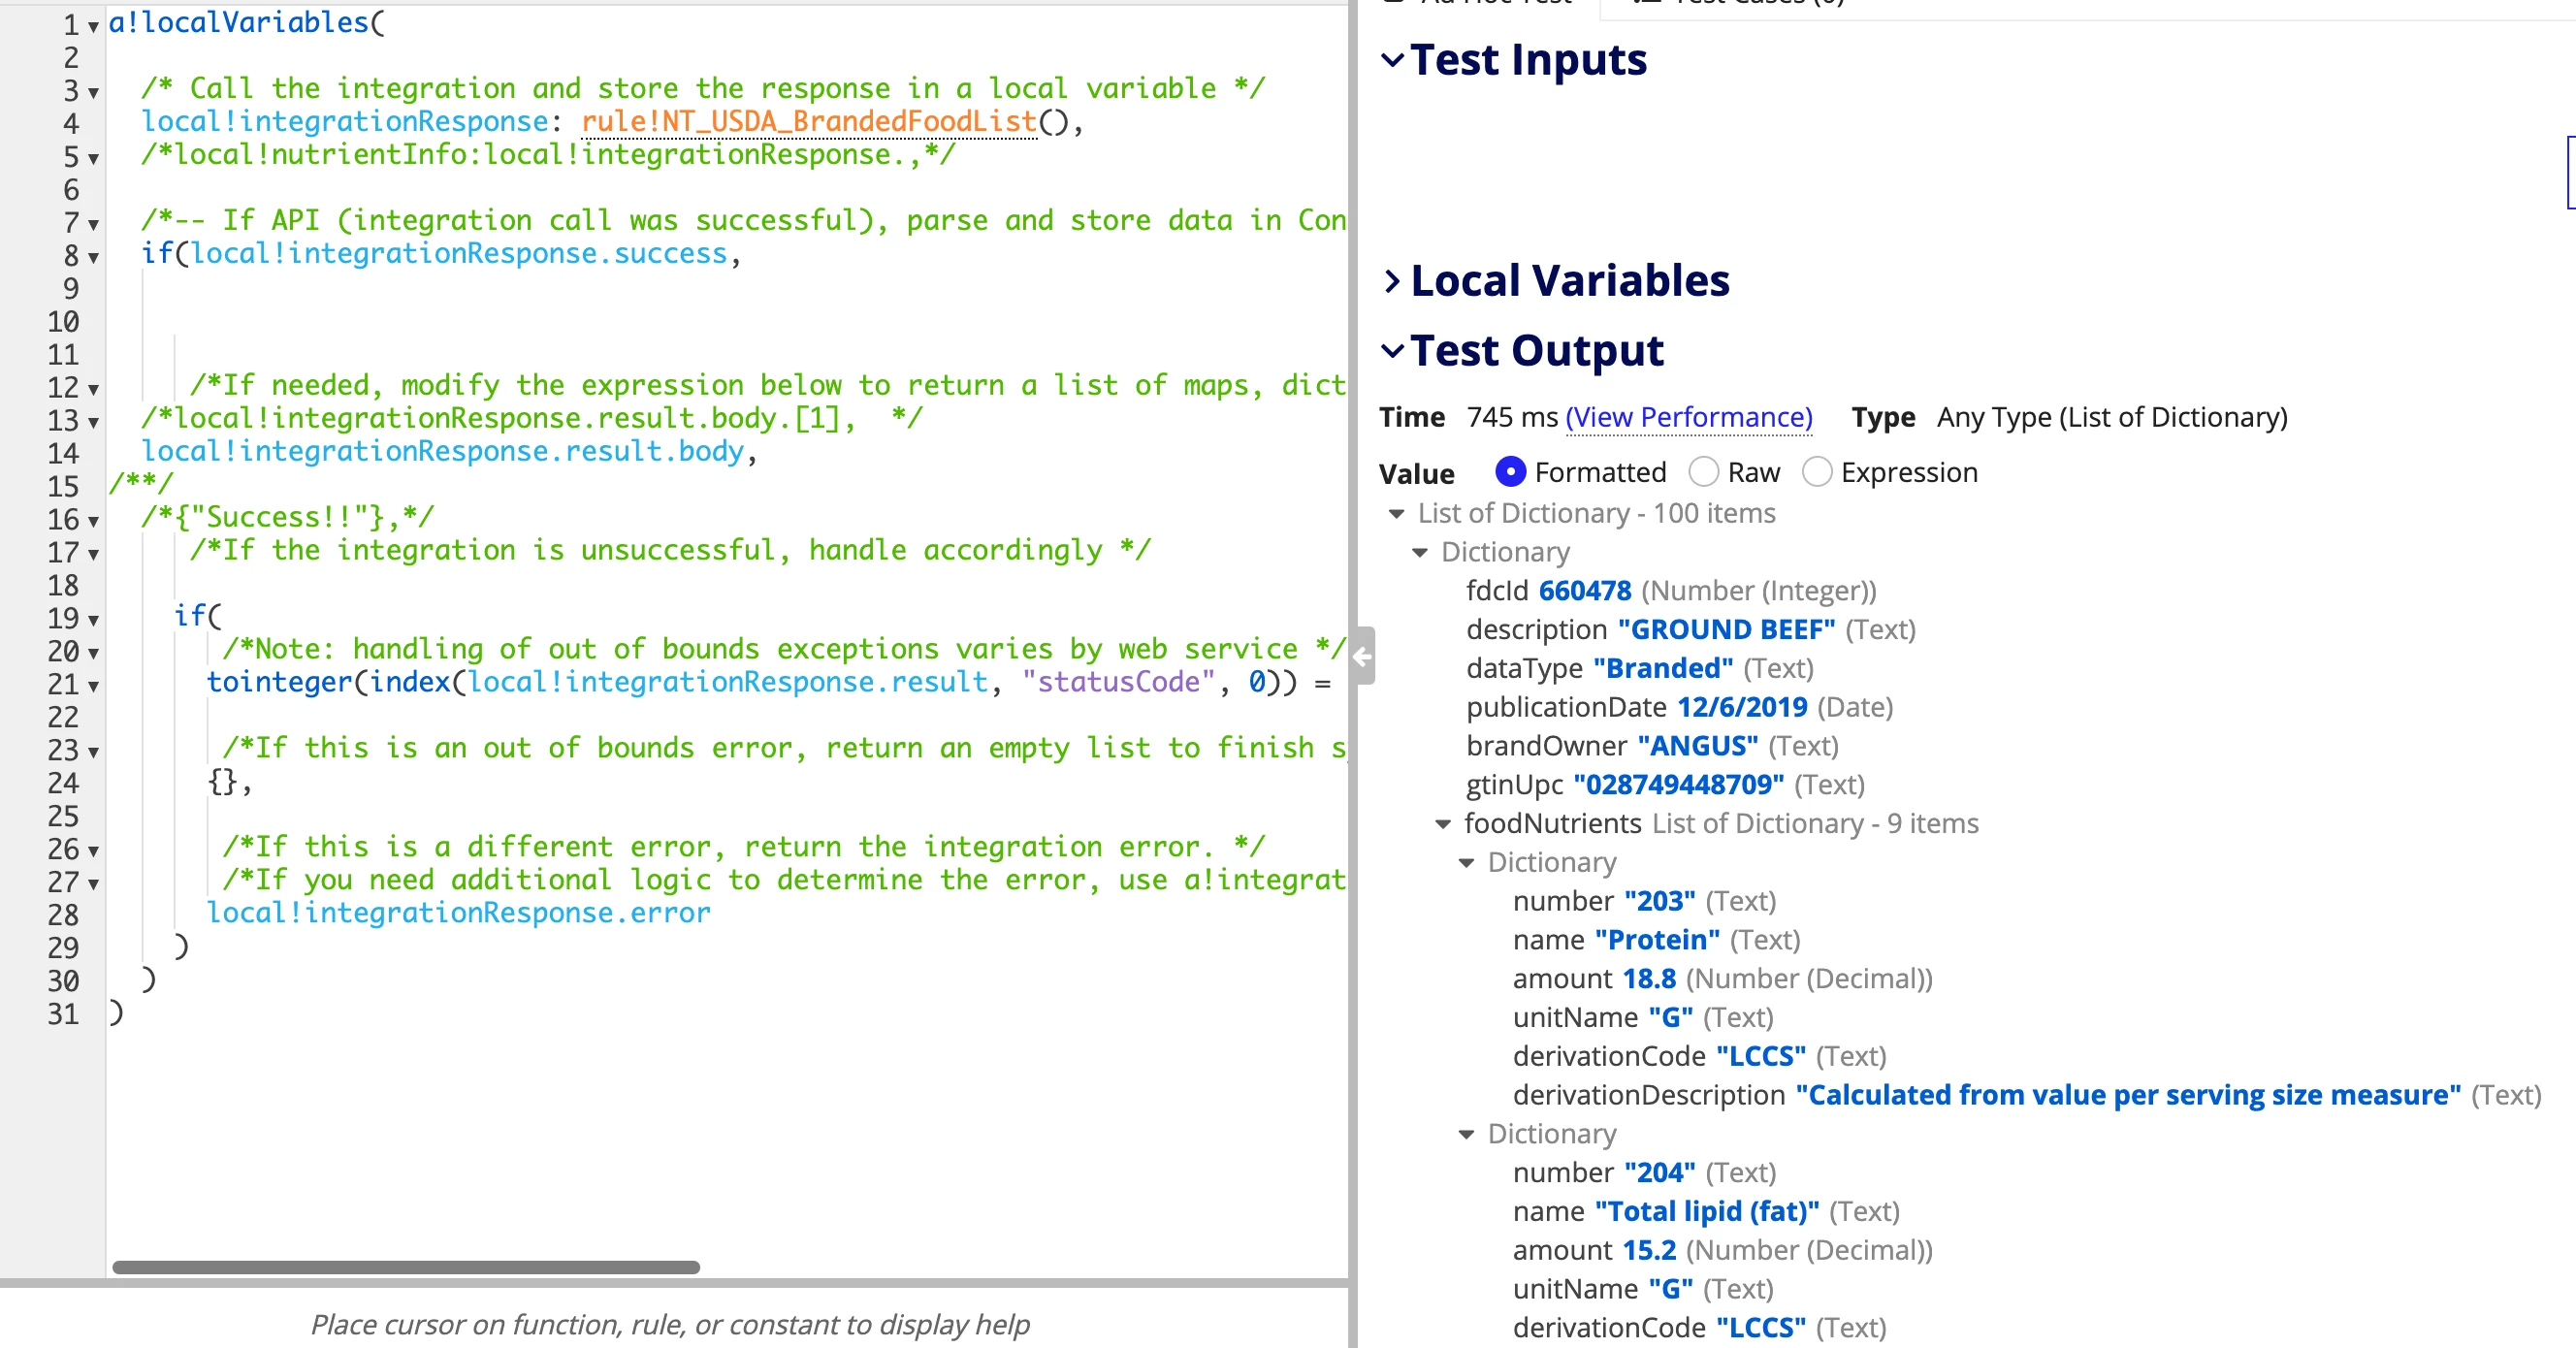Click the editor's horizontal scrollbar thumb

tap(406, 1267)
